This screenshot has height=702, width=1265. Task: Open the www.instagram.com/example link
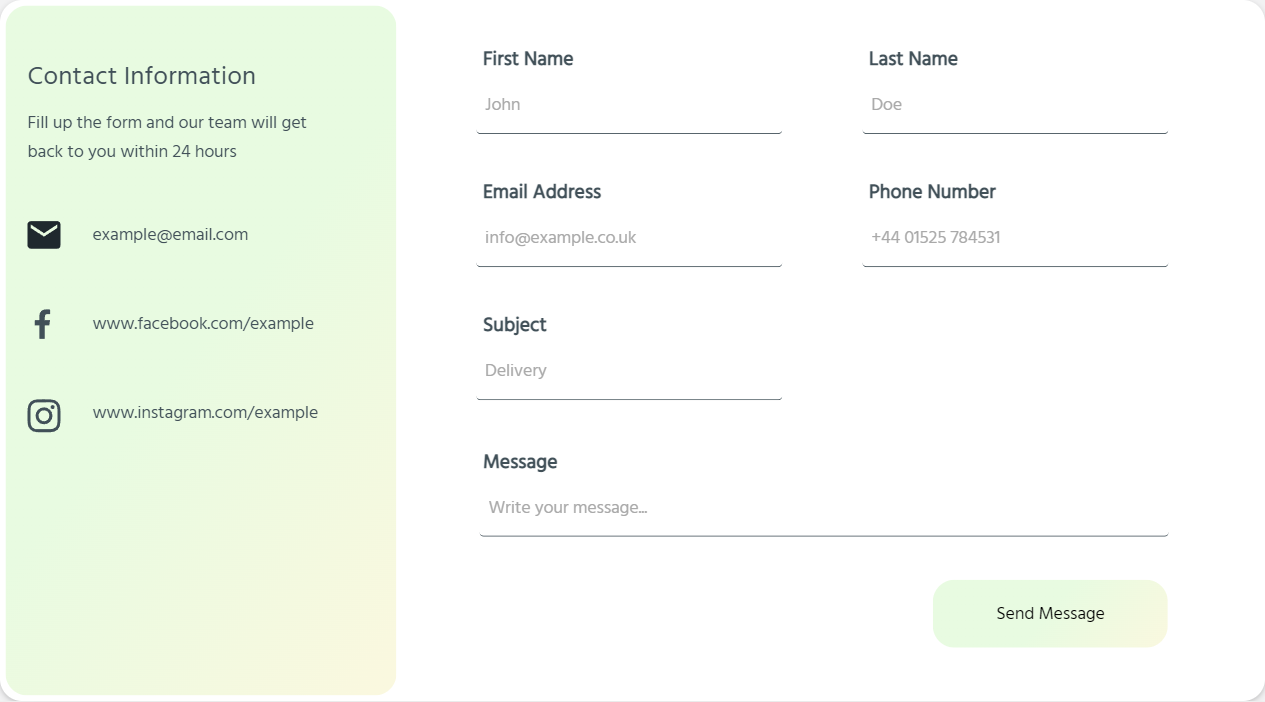tap(205, 413)
